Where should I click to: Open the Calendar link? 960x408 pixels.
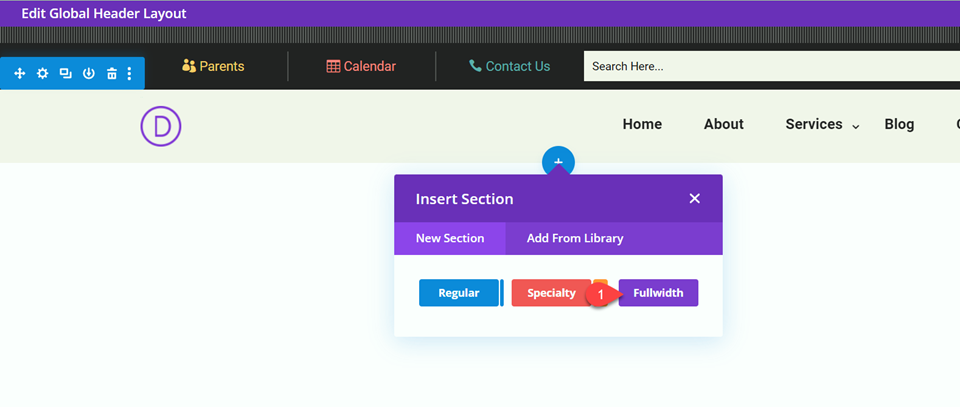point(361,66)
